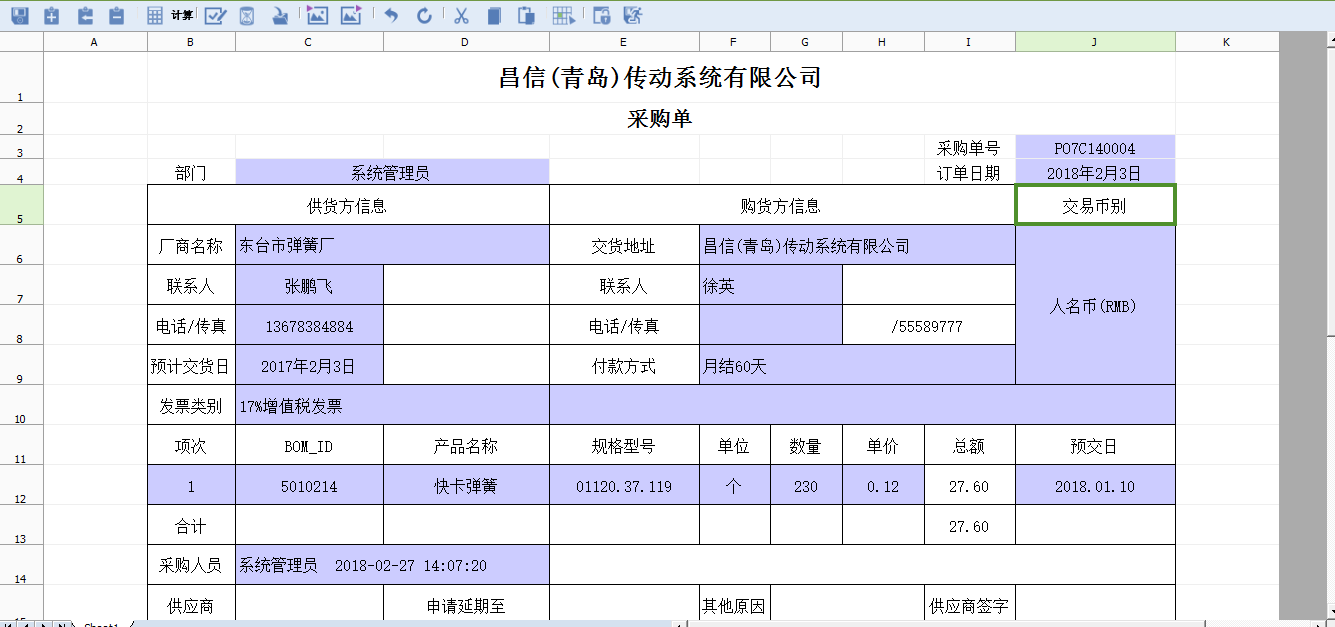Click the 17%增值税发票 invoice type cell

coord(392,406)
